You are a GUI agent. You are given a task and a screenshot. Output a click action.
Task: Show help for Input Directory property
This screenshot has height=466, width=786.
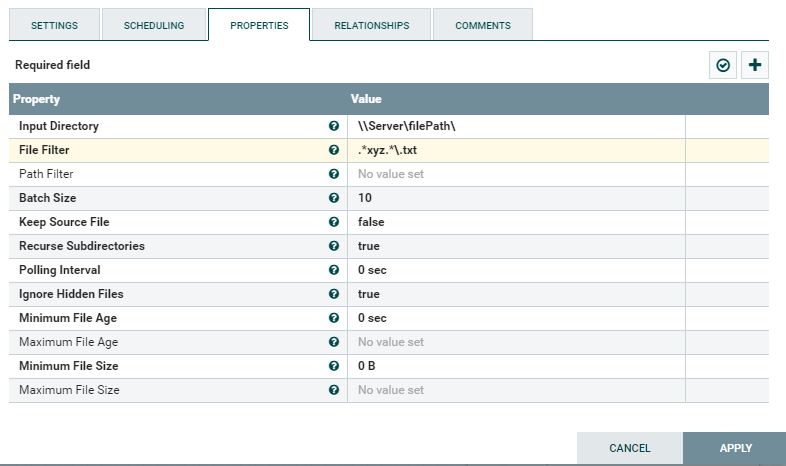click(334, 127)
